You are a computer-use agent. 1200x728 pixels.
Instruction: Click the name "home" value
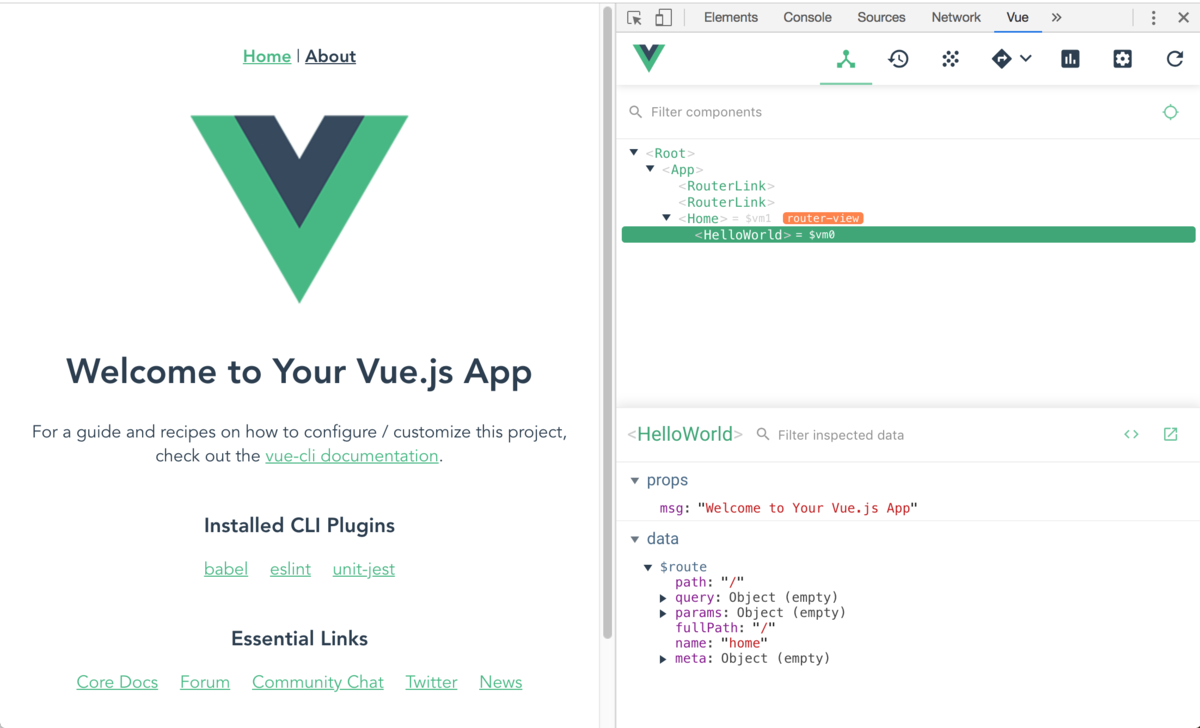pos(743,643)
